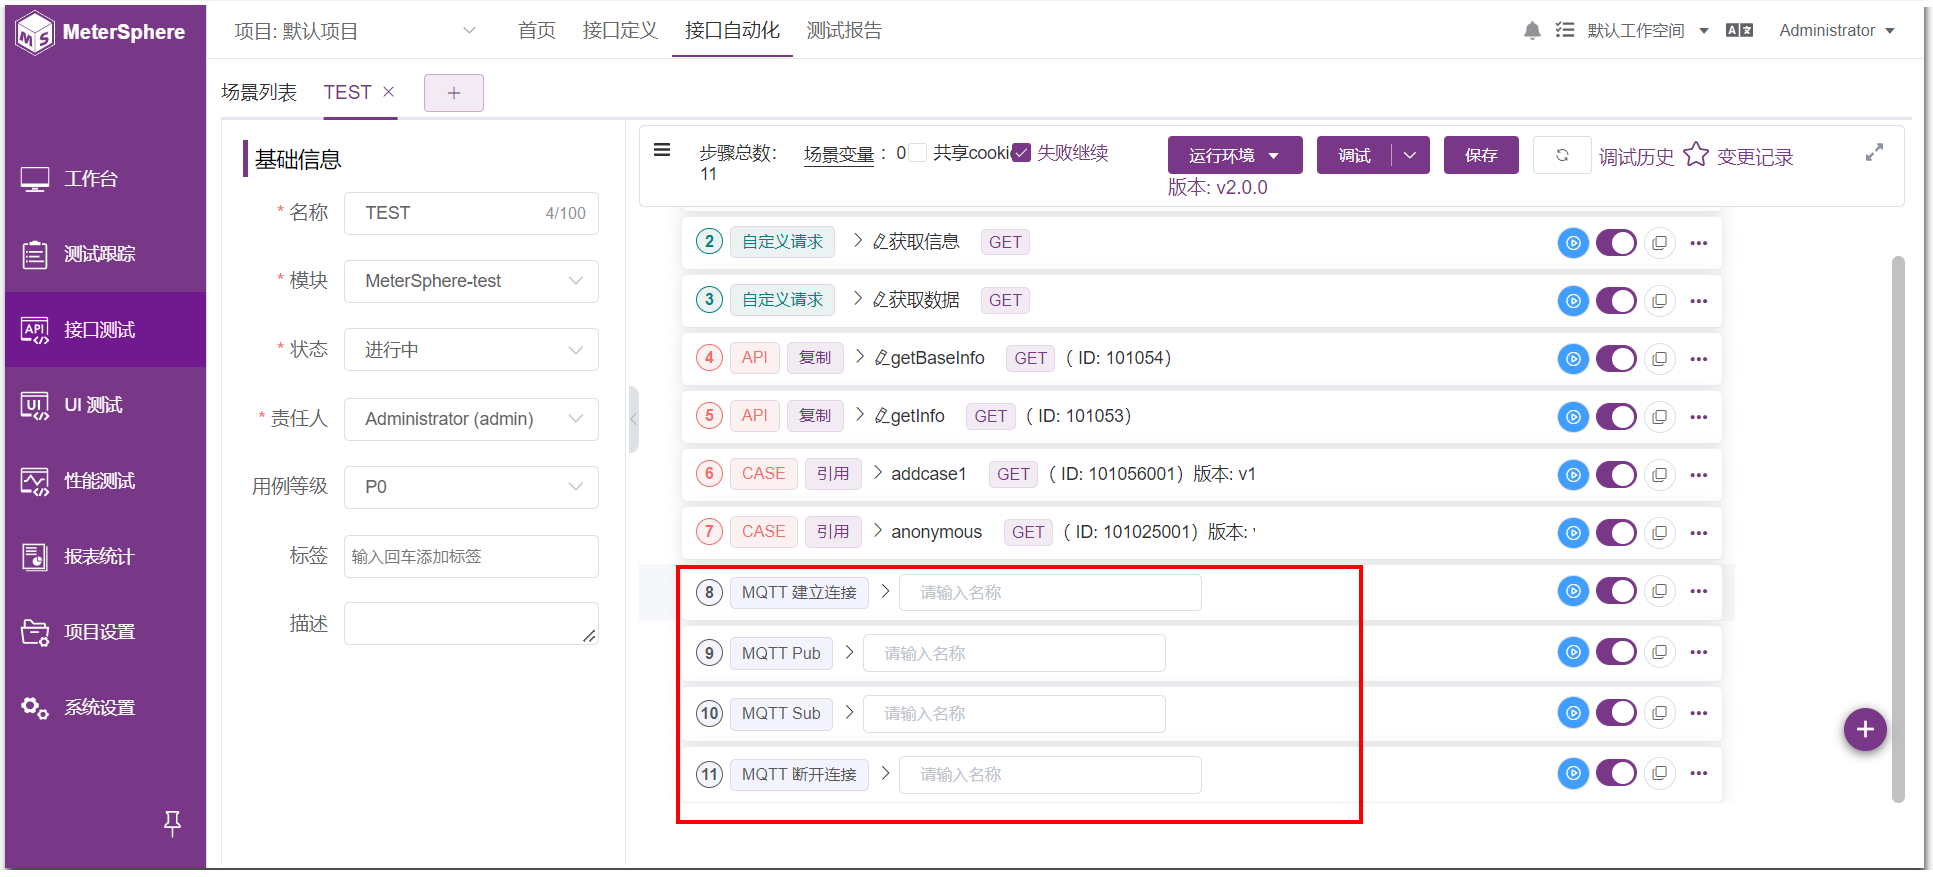Pin the sidebar menu
This screenshot has height=877, width=1933.
pyautogui.click(x=172, y=823)
